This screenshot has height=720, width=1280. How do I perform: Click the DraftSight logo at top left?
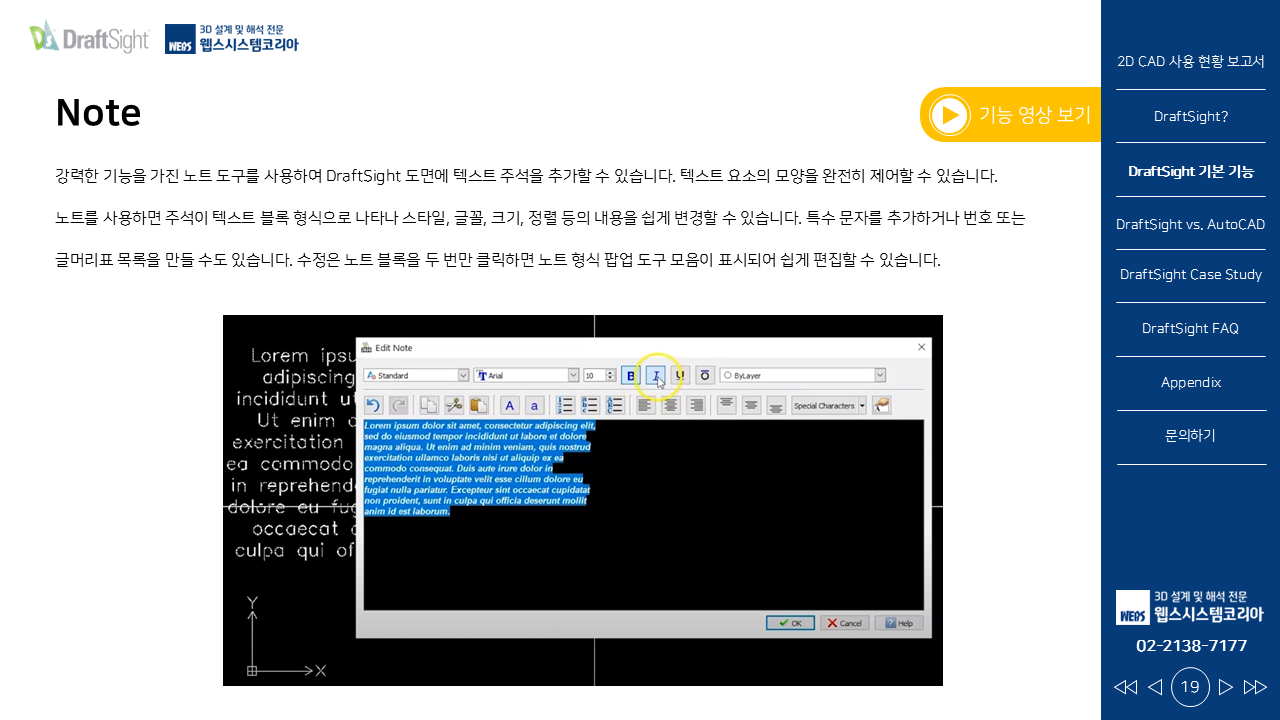89,37
